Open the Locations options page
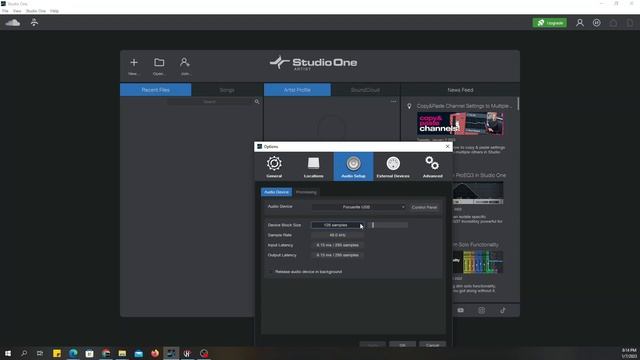 pyautogui.click(x=313, y=167)
